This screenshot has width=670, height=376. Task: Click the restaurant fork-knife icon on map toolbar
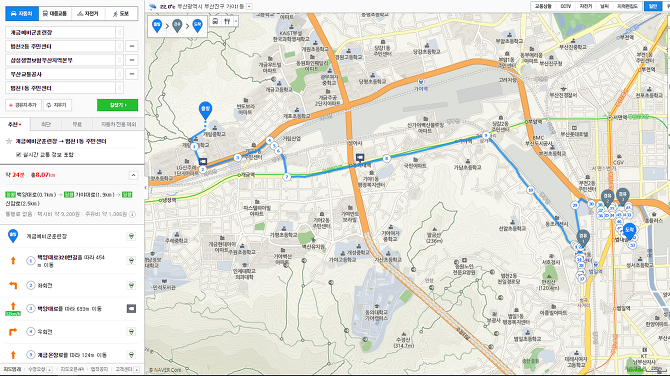coord(227,21)
